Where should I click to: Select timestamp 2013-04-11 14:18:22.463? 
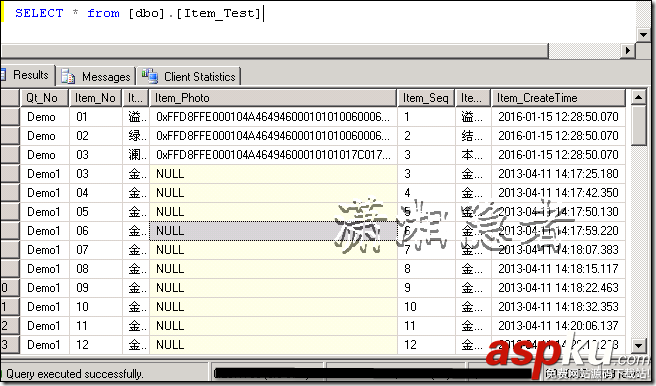click(558, 288)
